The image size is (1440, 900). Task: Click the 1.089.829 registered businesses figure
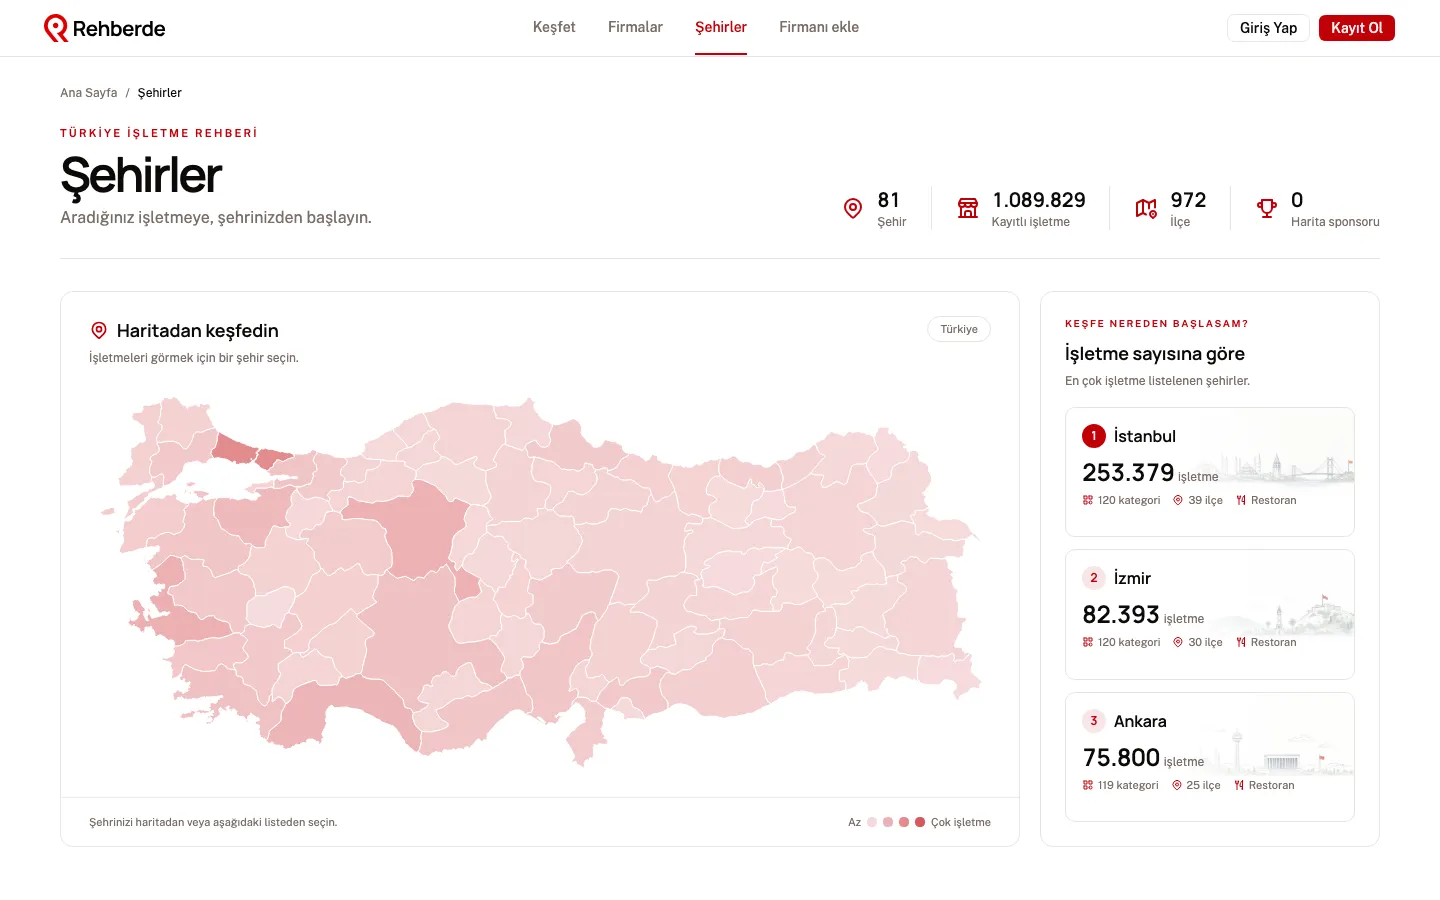click(1039, 200)
